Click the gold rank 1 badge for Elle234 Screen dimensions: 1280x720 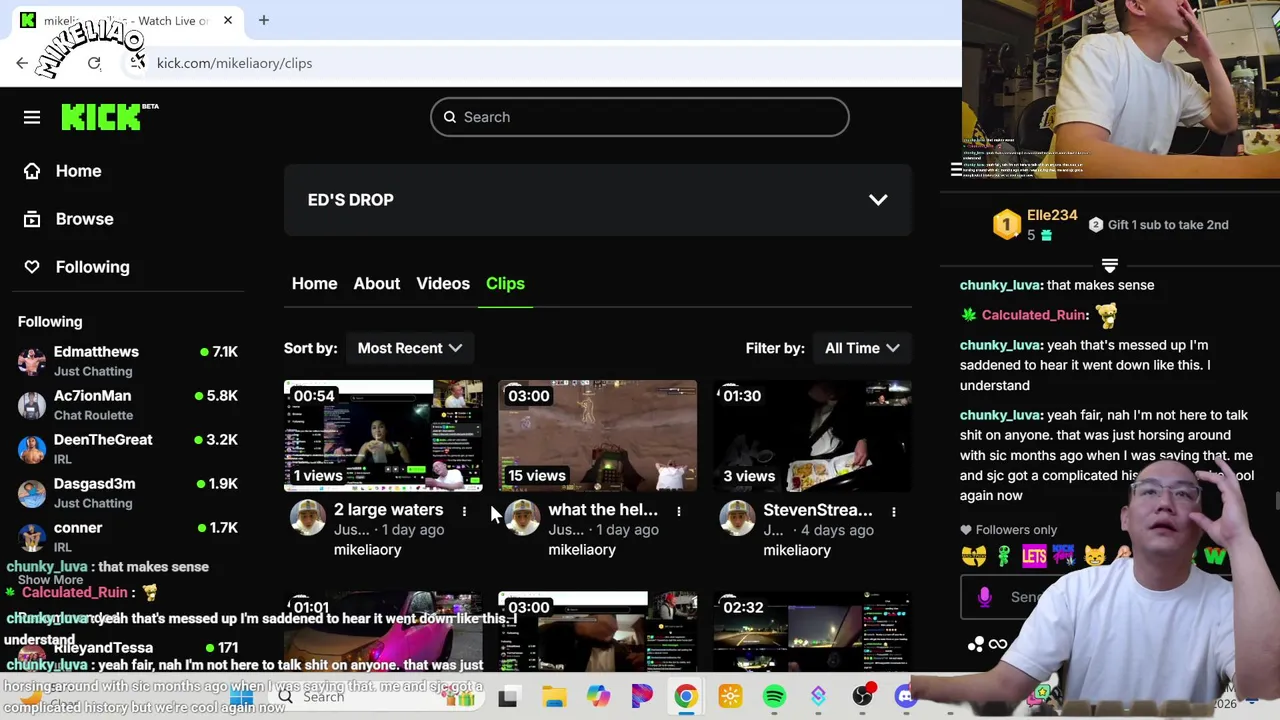pos(1007,225)
